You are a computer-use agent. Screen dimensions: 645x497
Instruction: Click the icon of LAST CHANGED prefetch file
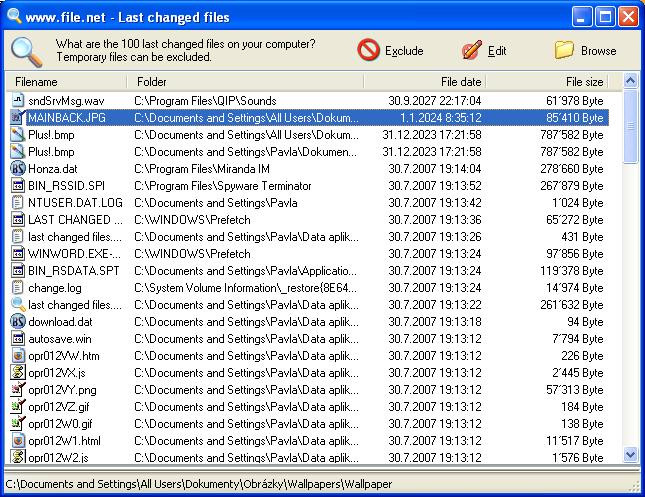[18, 220]
